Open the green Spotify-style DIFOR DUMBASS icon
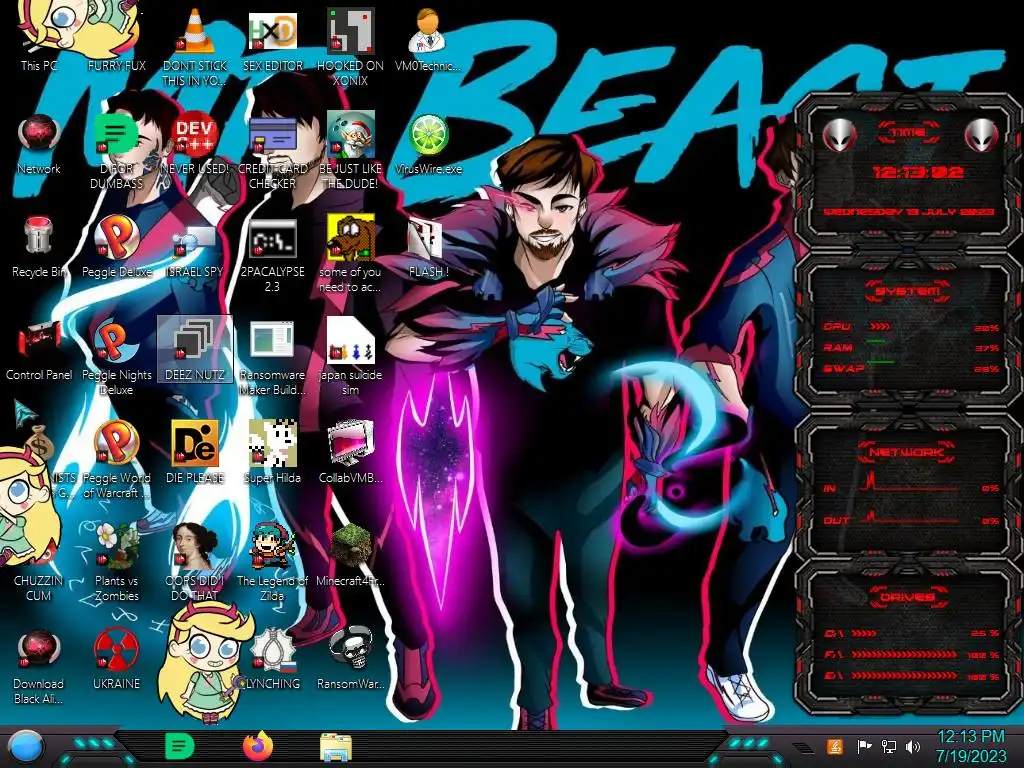1024x768 pixels. pos(117,150)
